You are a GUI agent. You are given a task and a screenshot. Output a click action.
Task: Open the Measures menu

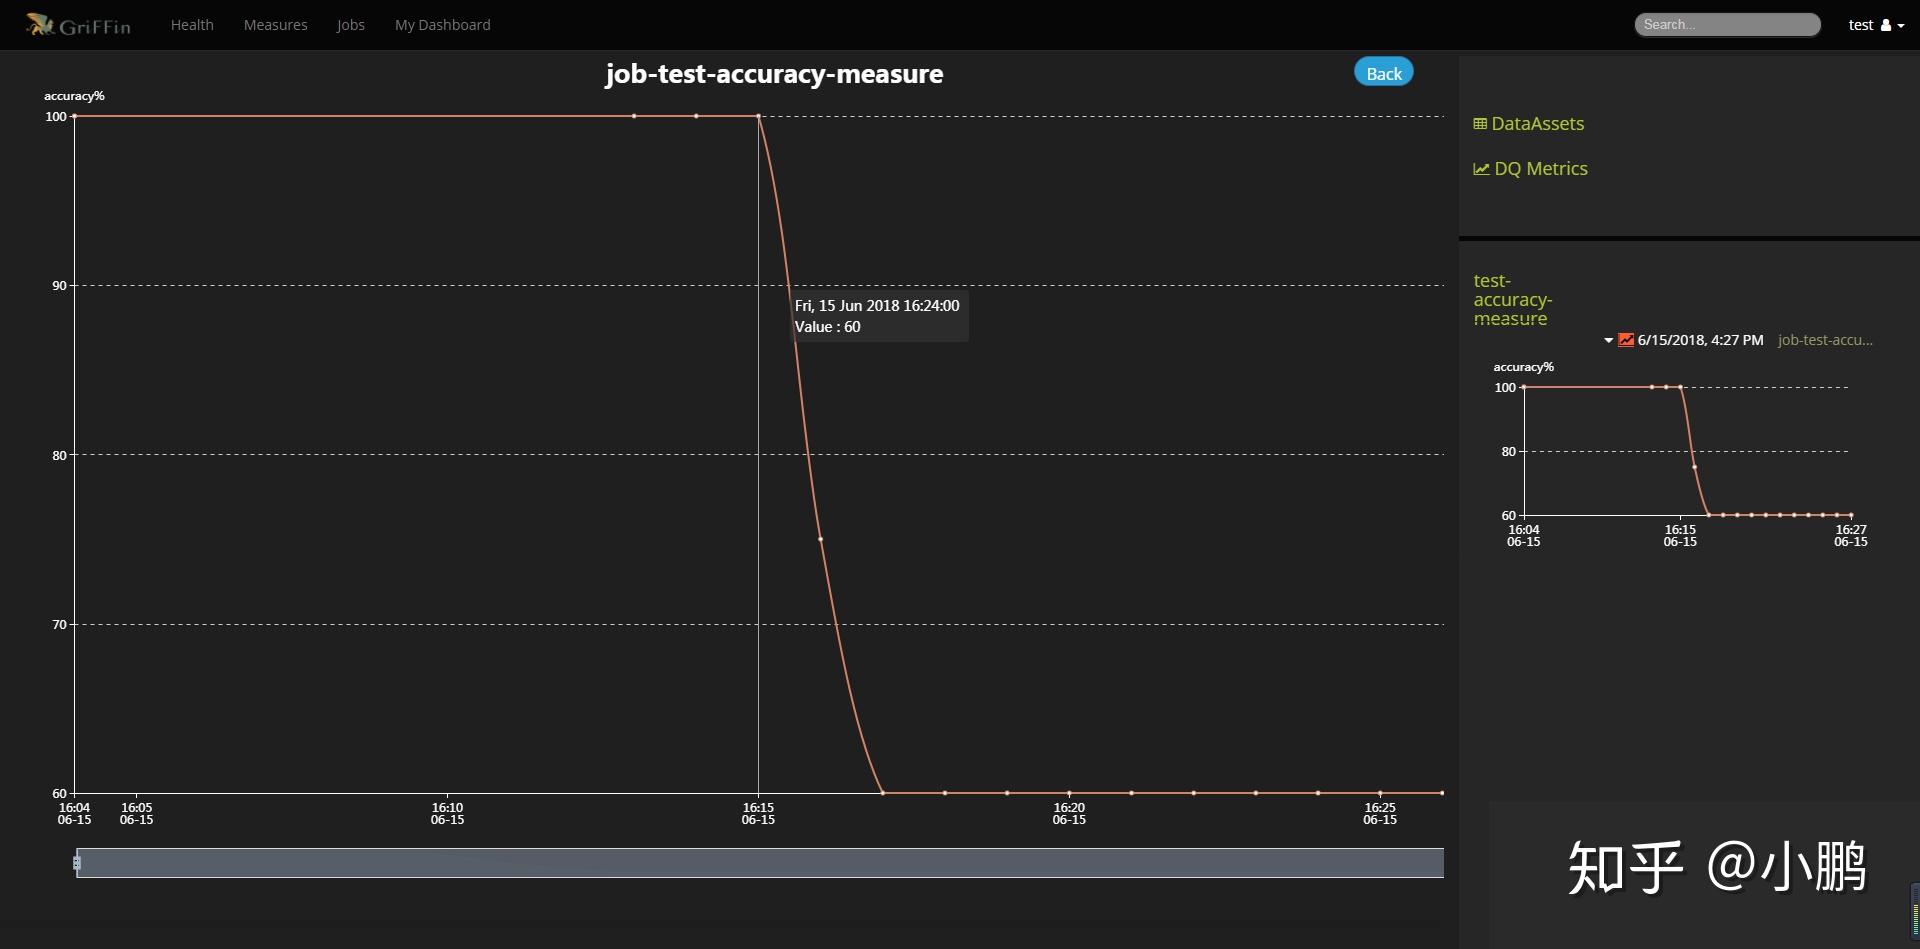tap(275, 25)
